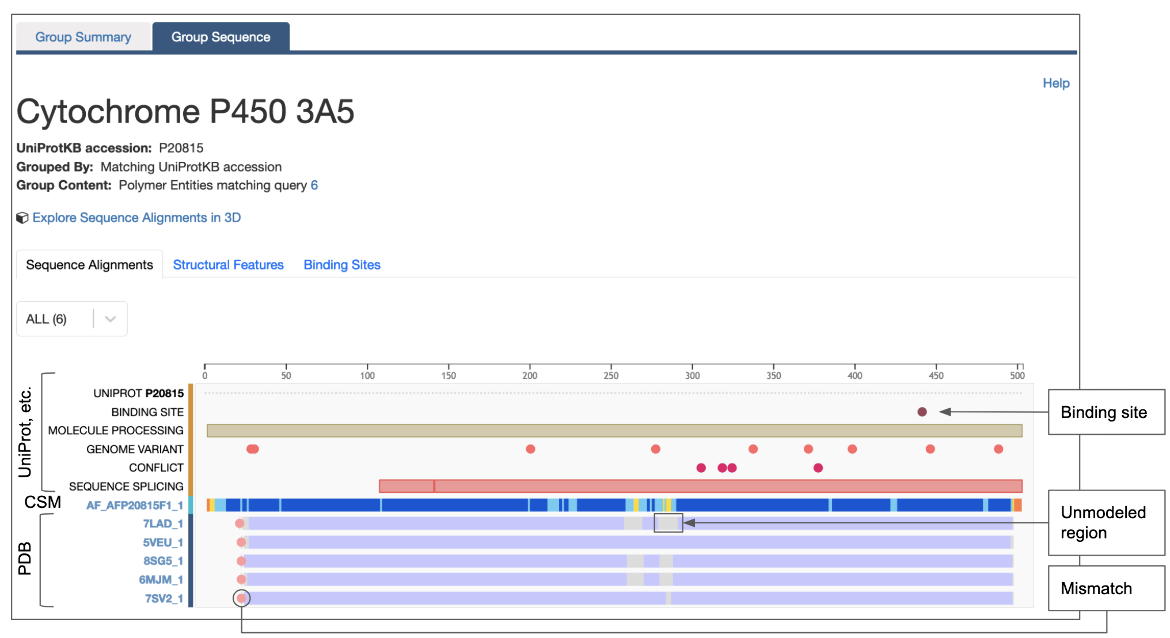The image size is (1170, 638).
Task: Open the AF_AFP20815F1_1 model link
Action: [134, 505]
